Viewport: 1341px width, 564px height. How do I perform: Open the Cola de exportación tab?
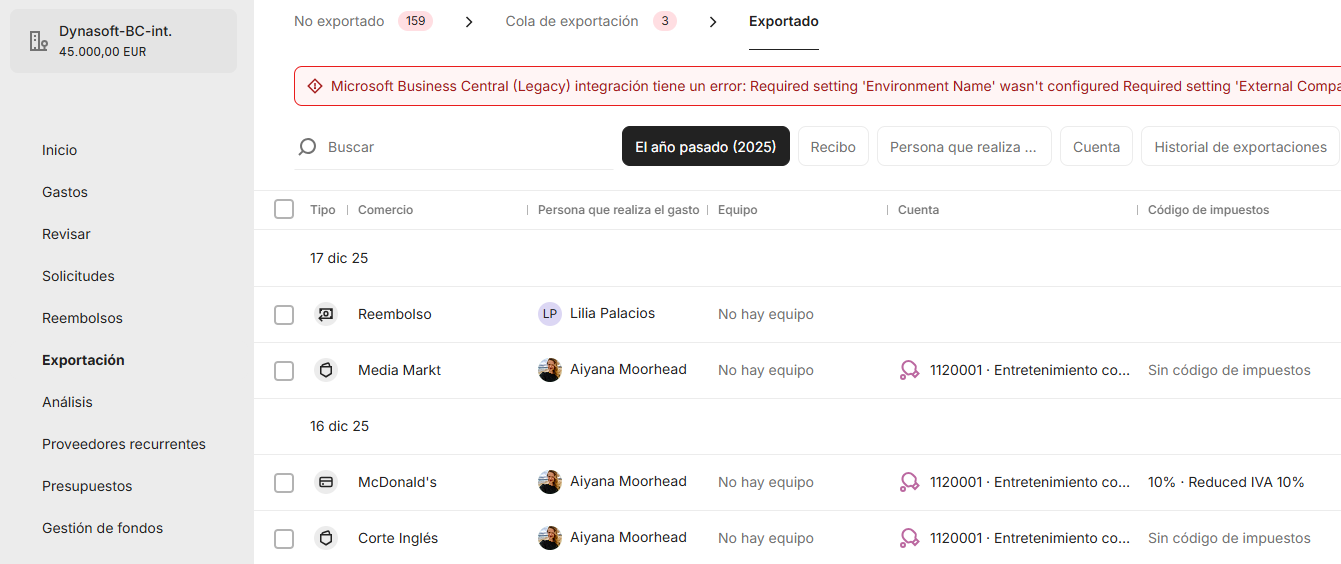[x=572, y=22]
